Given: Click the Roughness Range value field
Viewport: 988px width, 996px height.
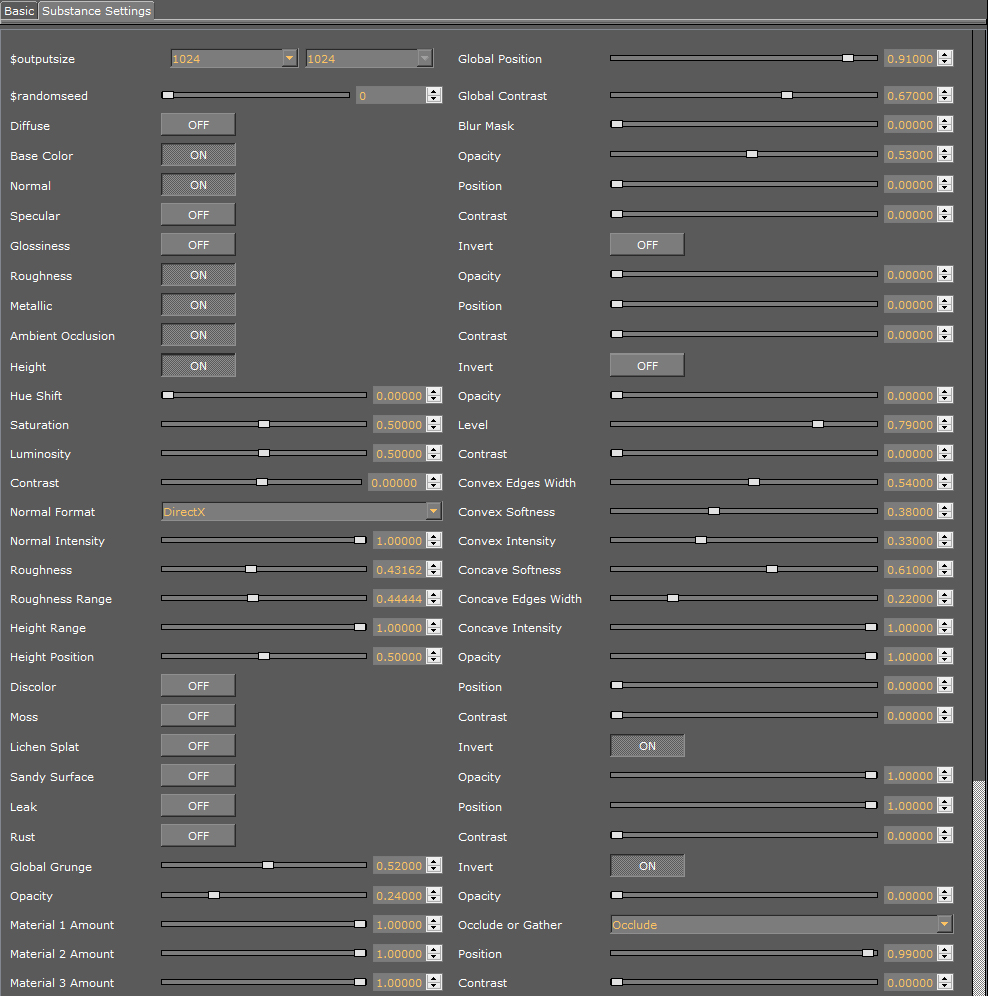Looking at the screenshot, I should point(398,599).
